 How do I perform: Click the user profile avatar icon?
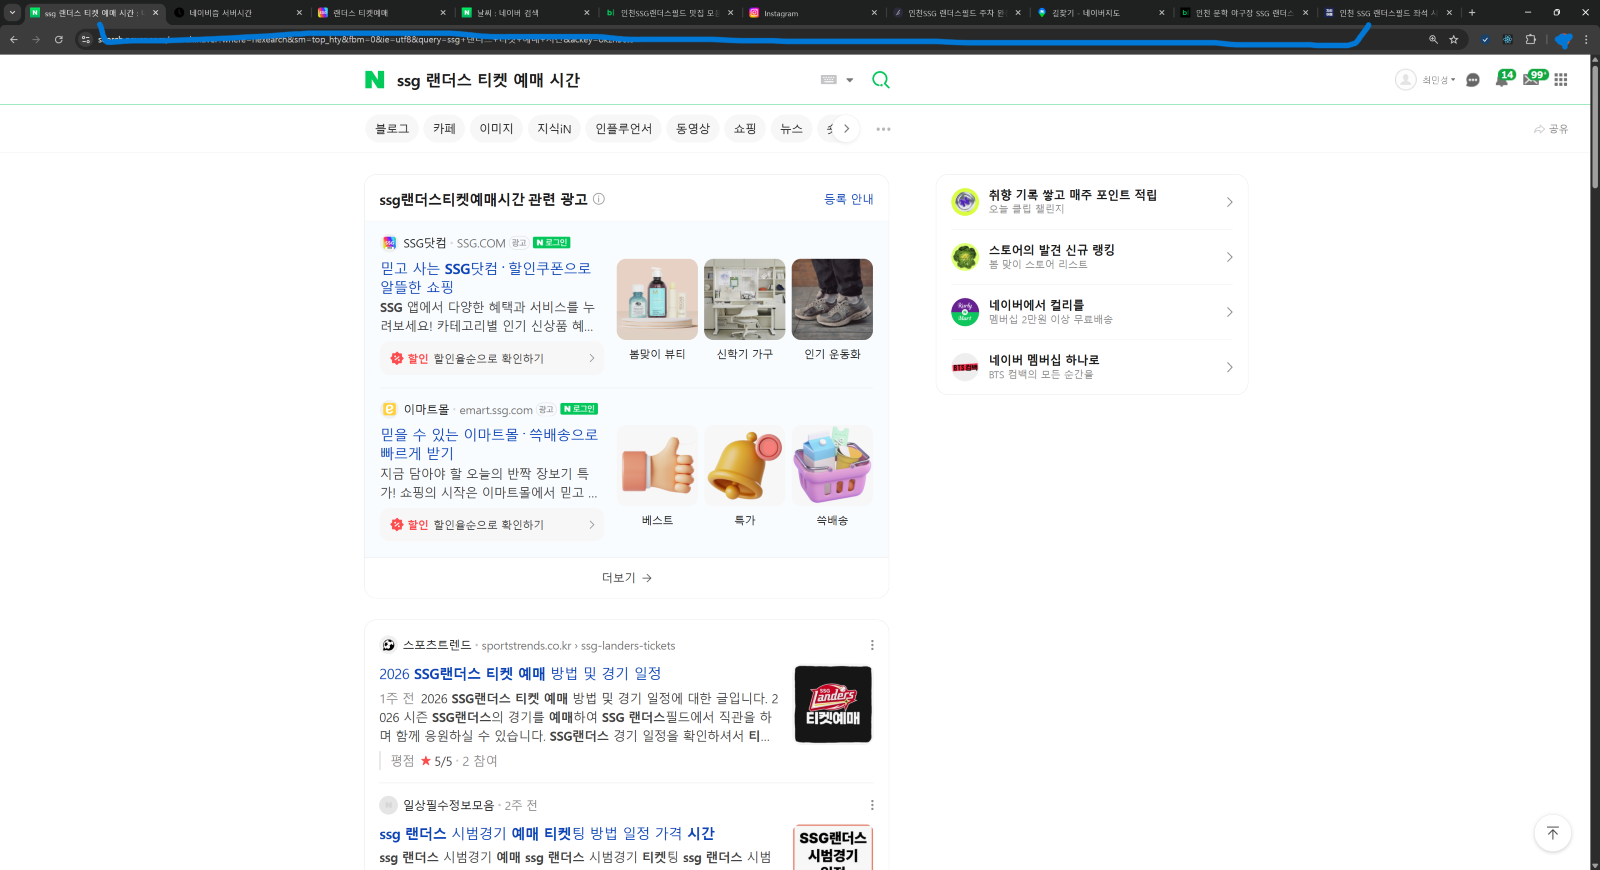coord(1406,80)
